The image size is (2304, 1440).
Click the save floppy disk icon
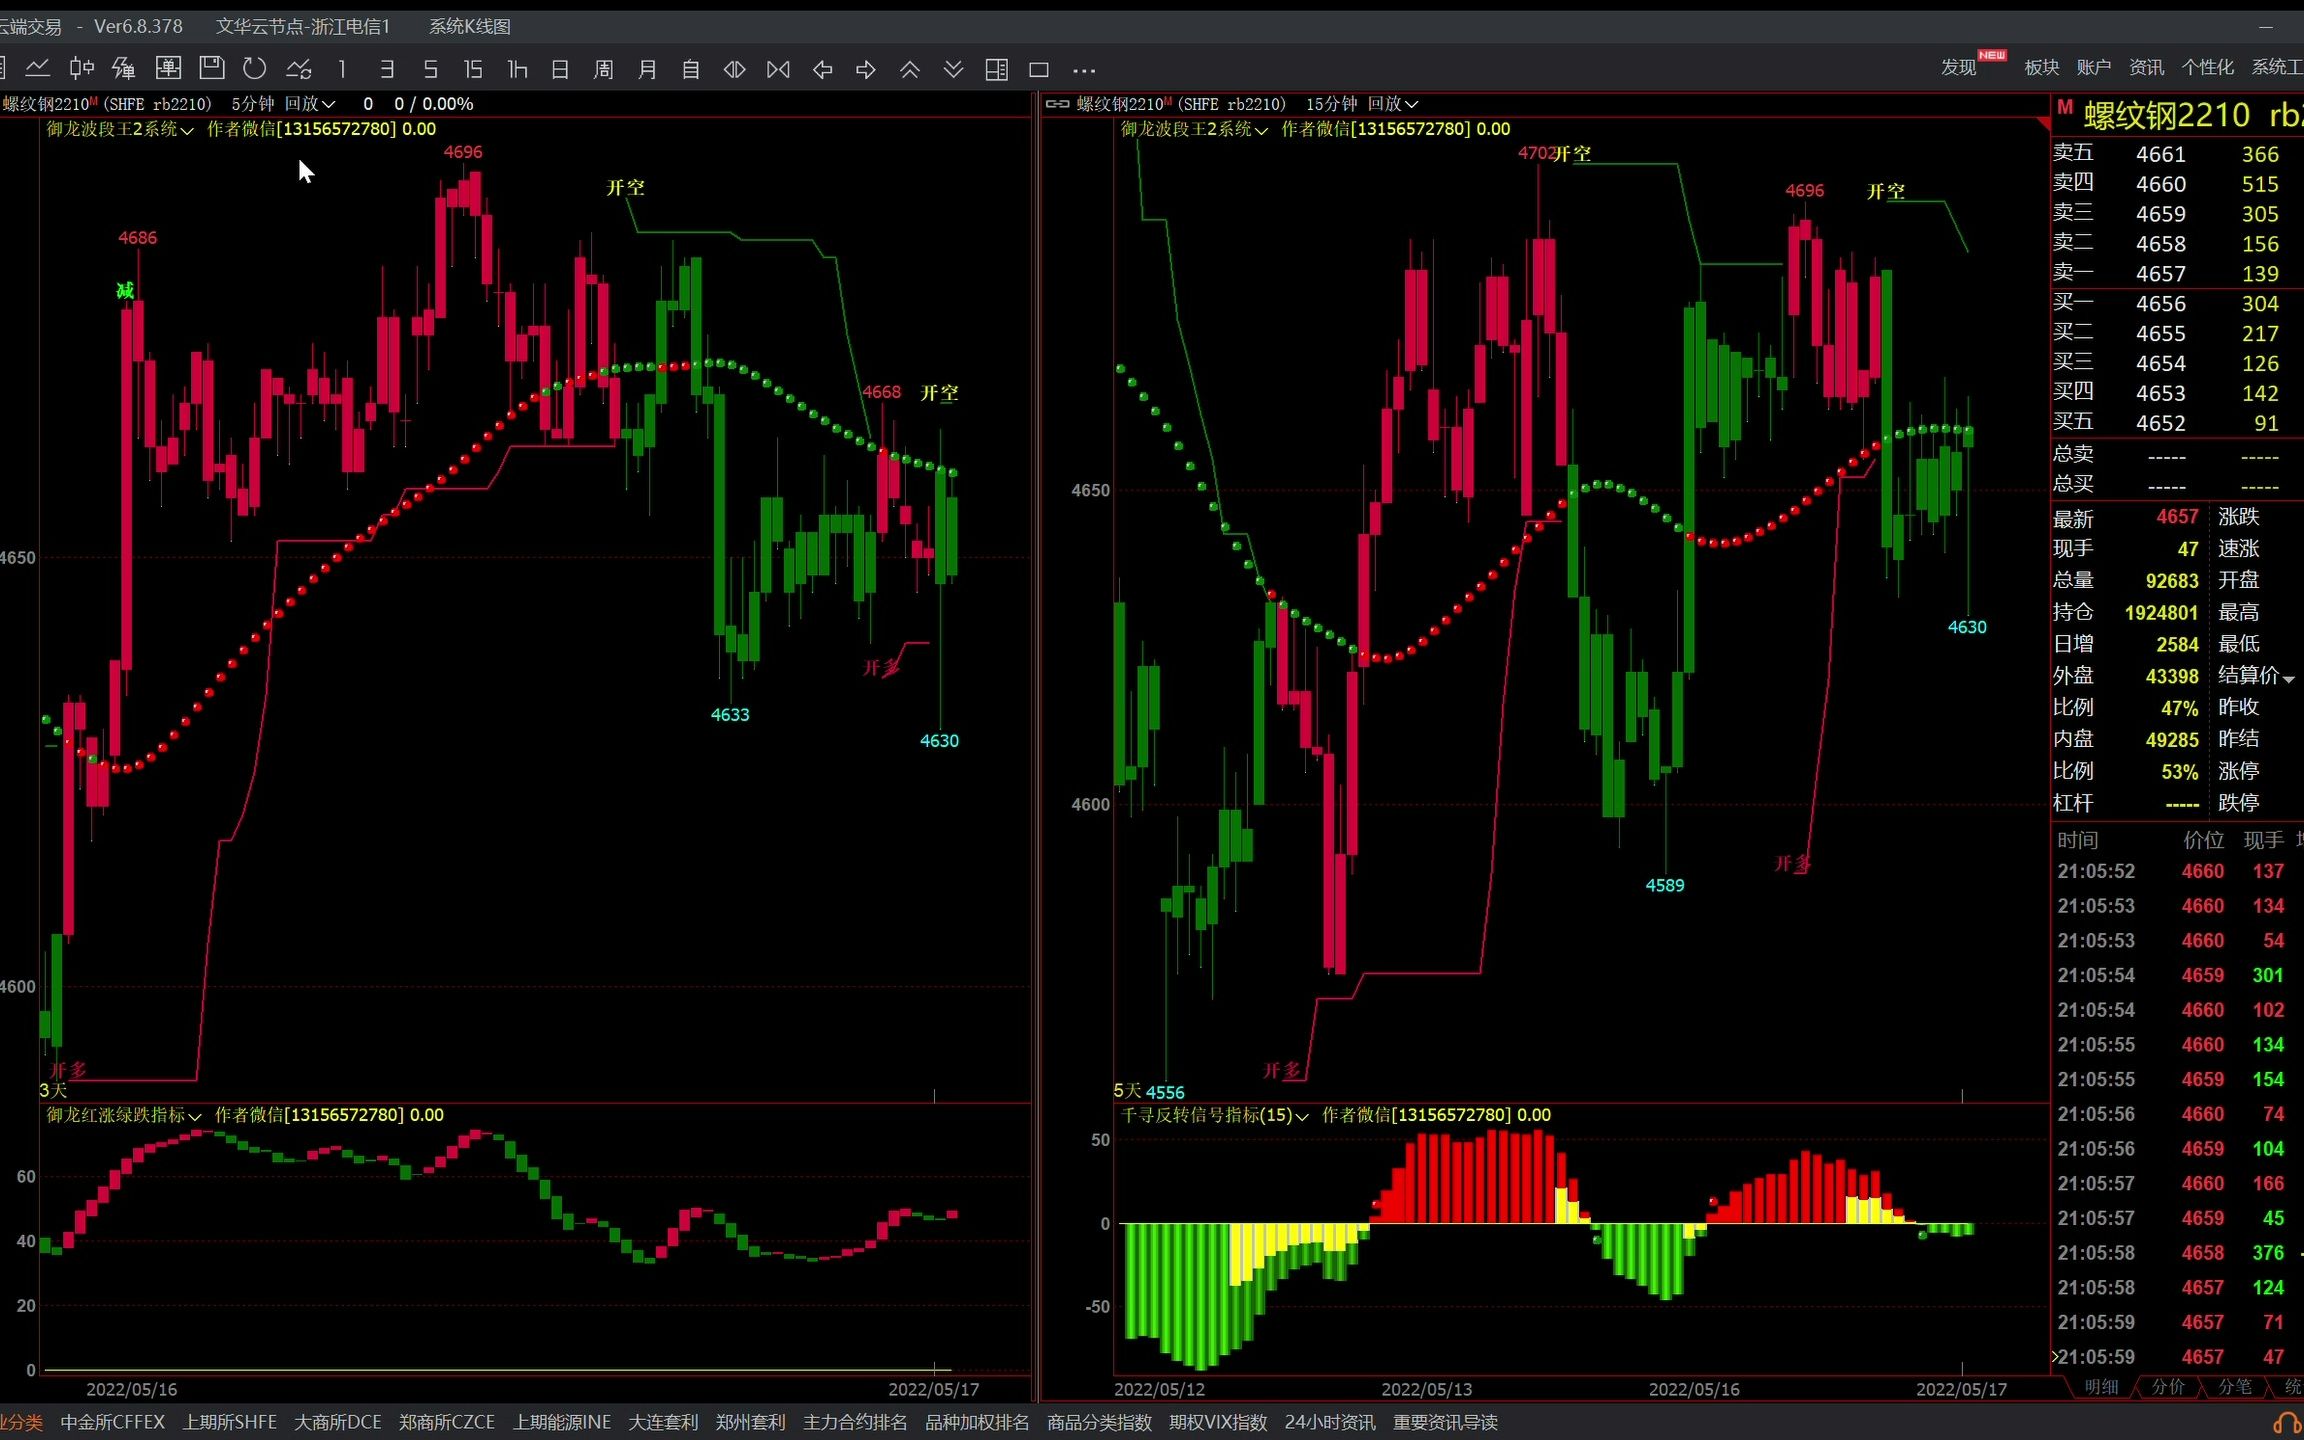(211, 69)
